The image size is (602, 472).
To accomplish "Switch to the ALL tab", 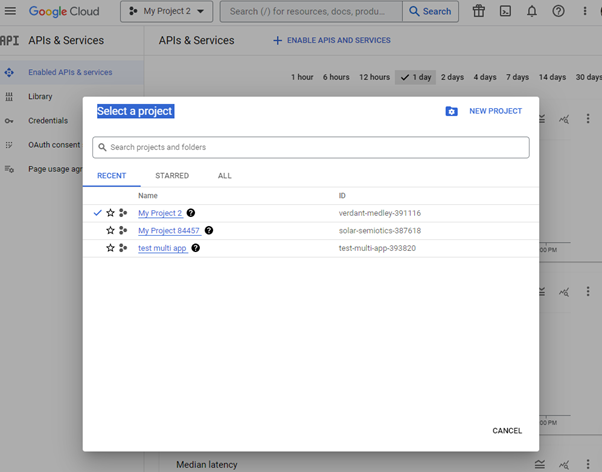I will [x=225, y=176].
